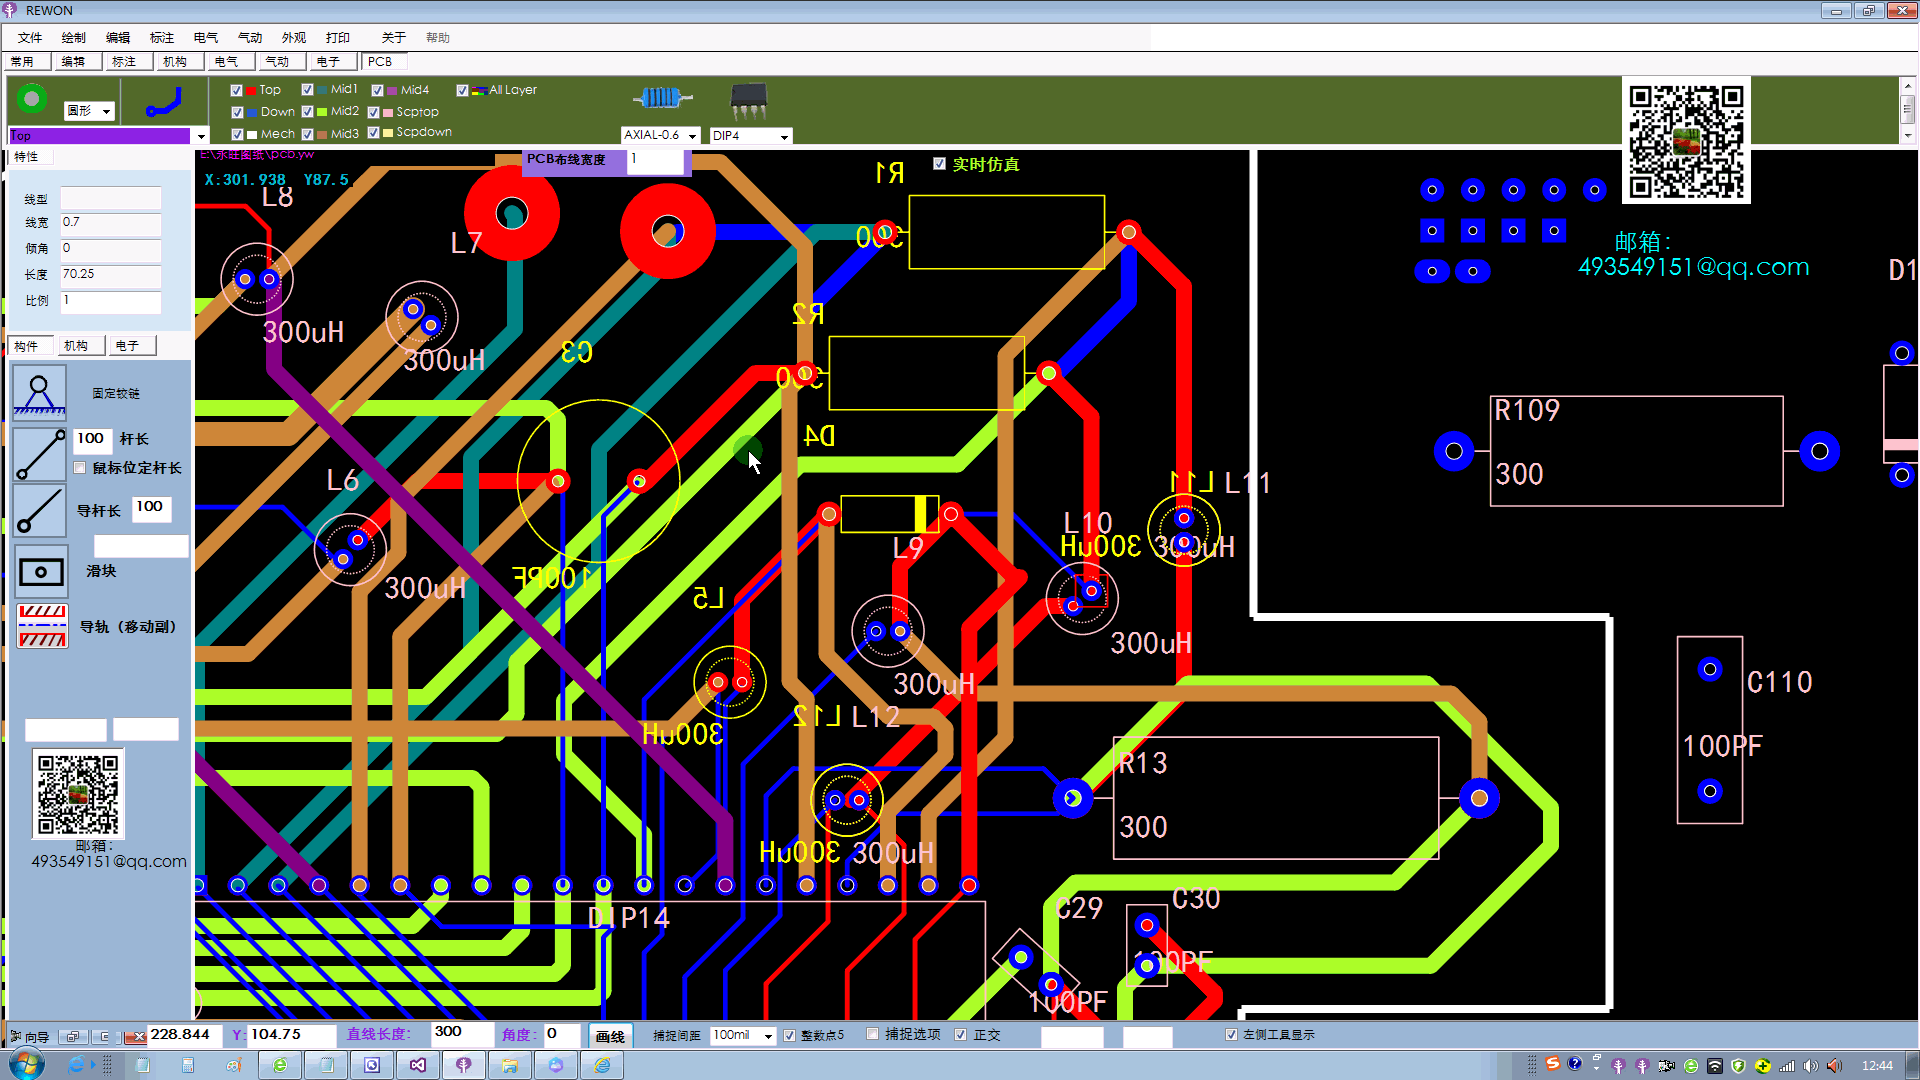Toggle the All Layer checkbox

(462, 90)
